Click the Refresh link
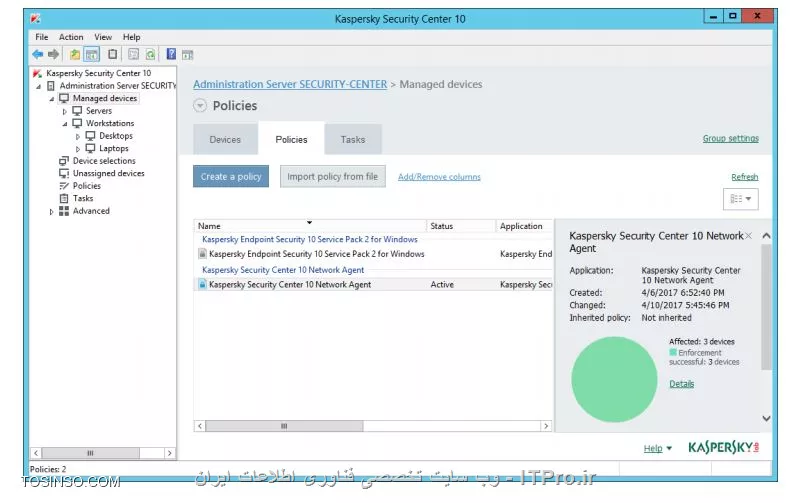 click(745, 177)
